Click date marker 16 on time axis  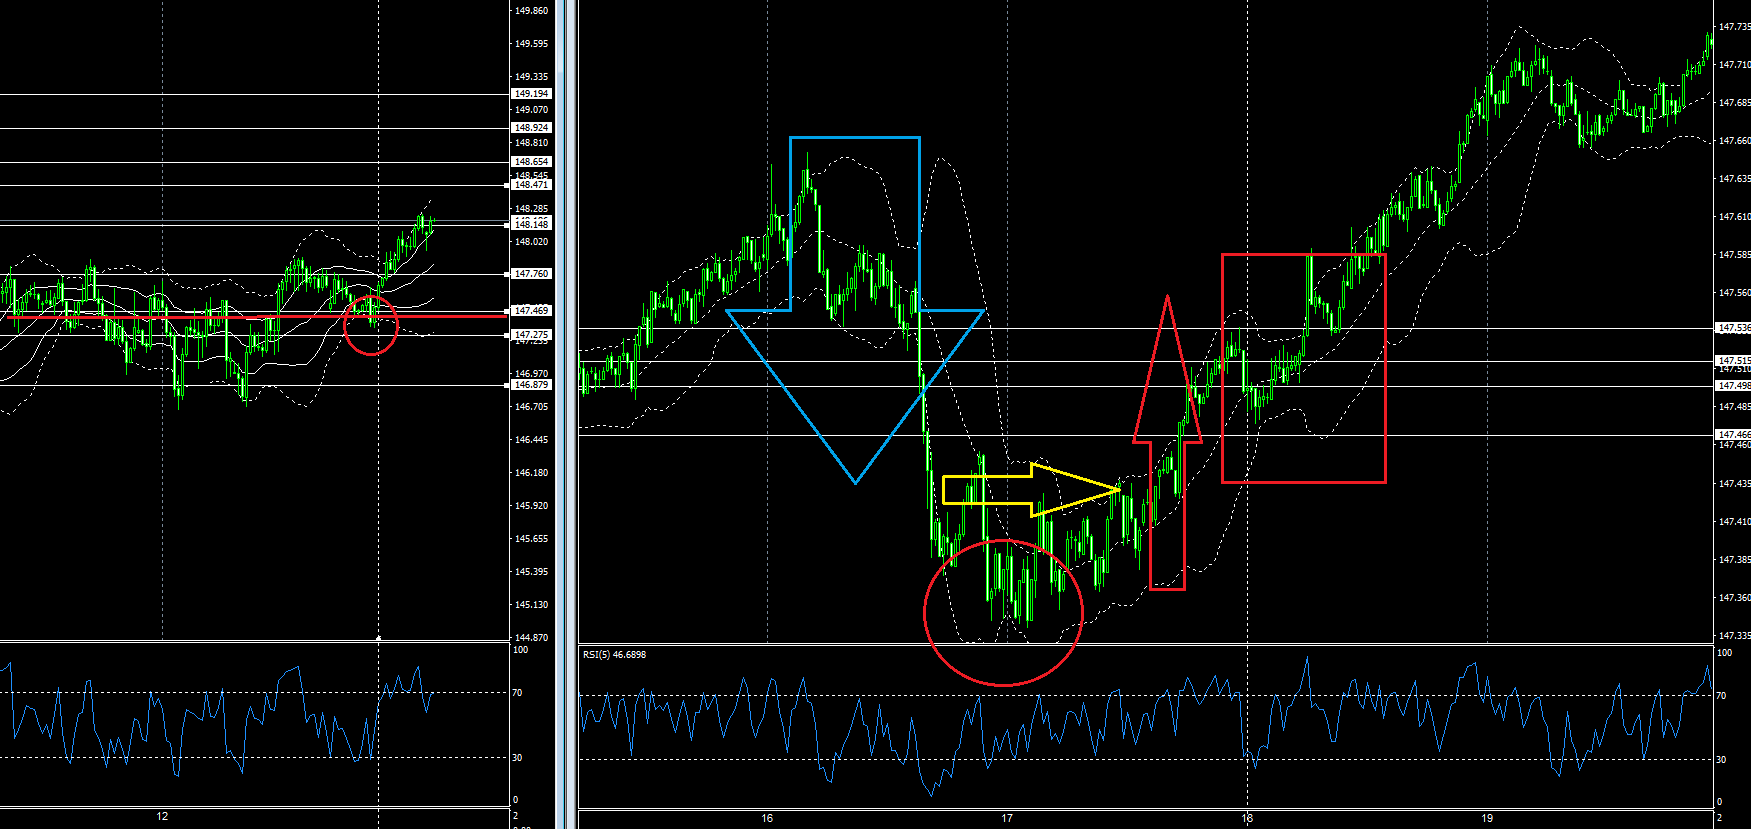(x=767, y=818)
